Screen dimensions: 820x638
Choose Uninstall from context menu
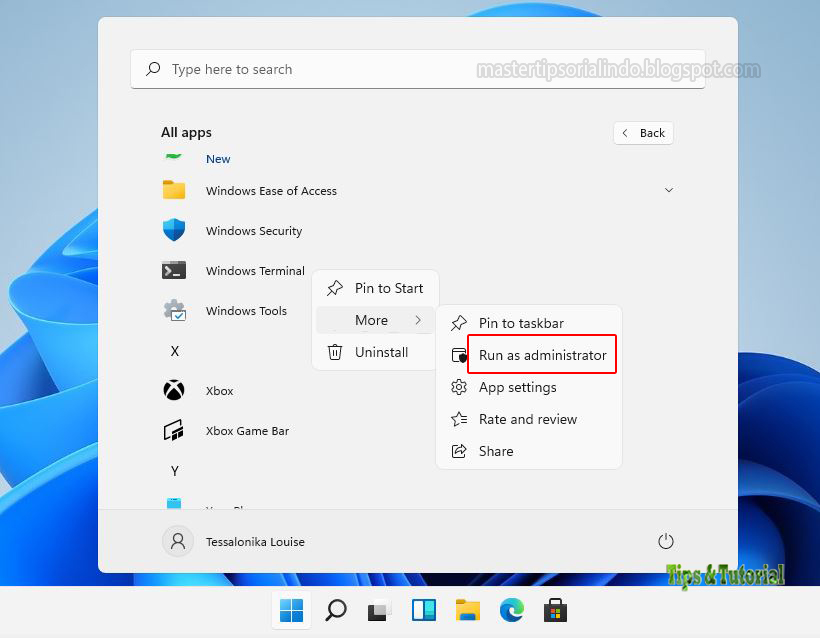[x=375, y=352]
